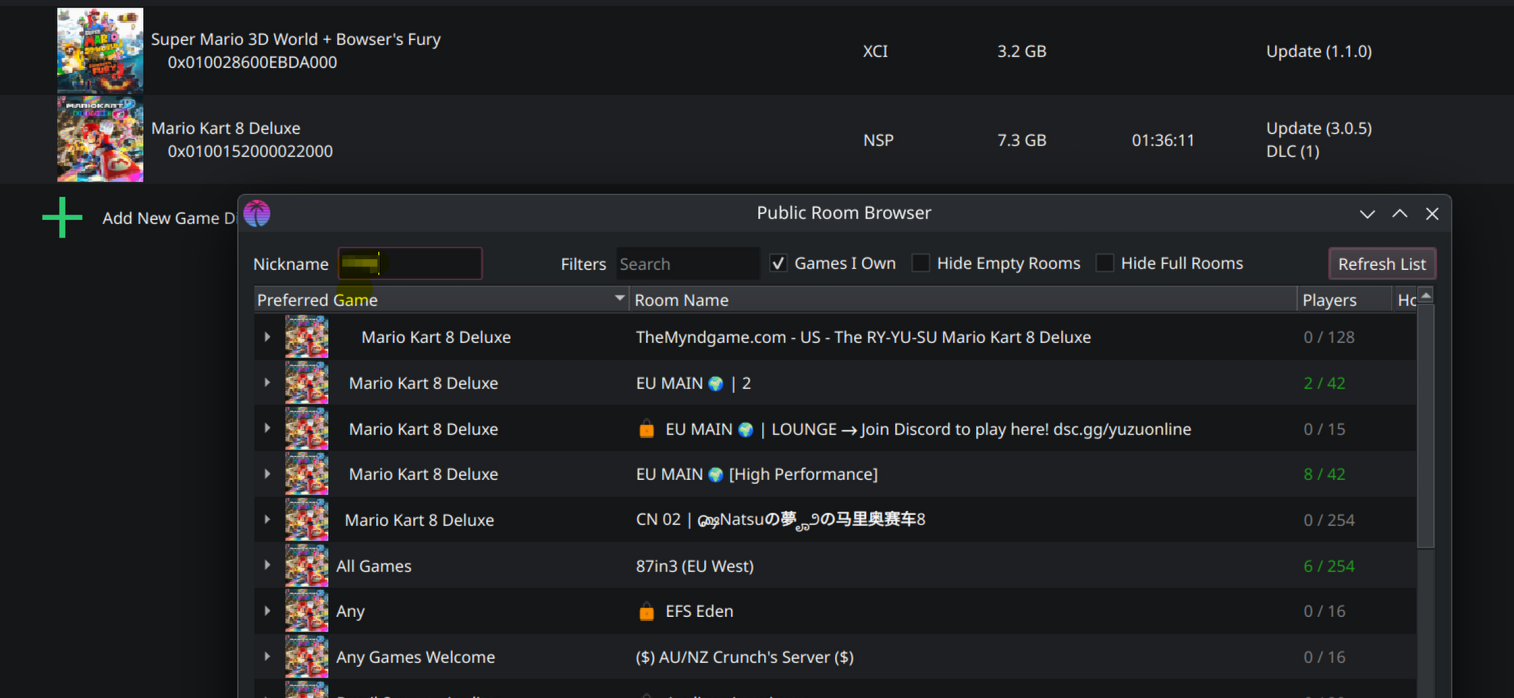Click the 8 / 42 players count
This screenshot has width=1514, height=698.
coord(1324,474)
